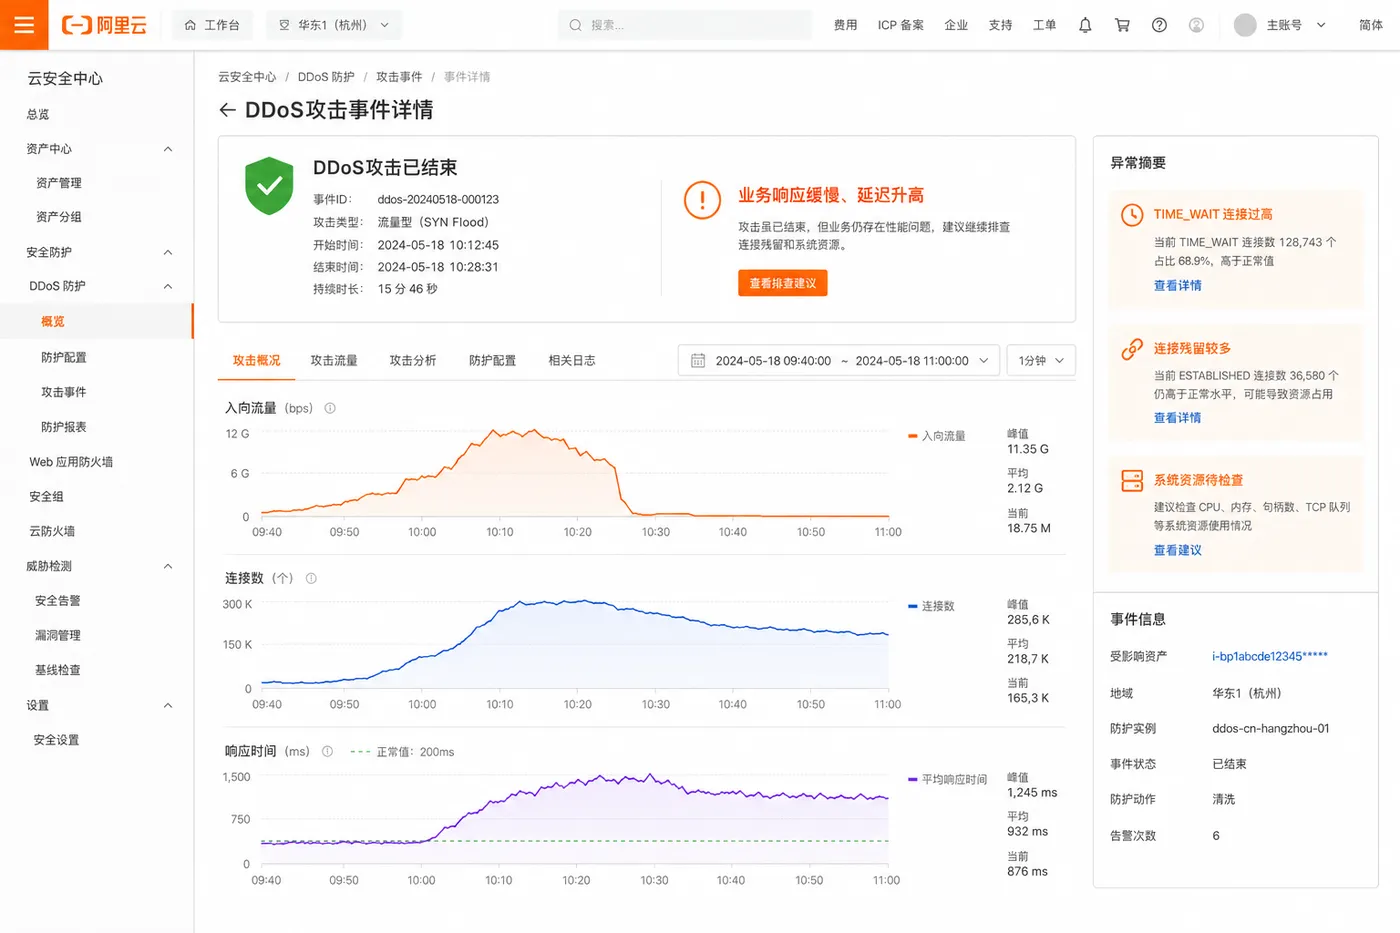Screen dimensions: 1400x933
Task: Open 支持 in the top menu
Action: [x=1000, y=25]
